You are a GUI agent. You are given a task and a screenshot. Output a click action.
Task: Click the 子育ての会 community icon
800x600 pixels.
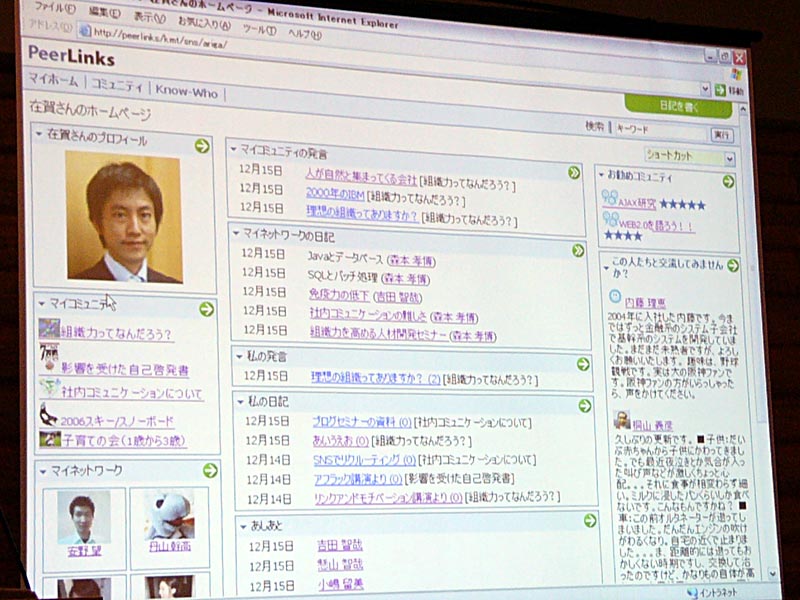point(50,439)
